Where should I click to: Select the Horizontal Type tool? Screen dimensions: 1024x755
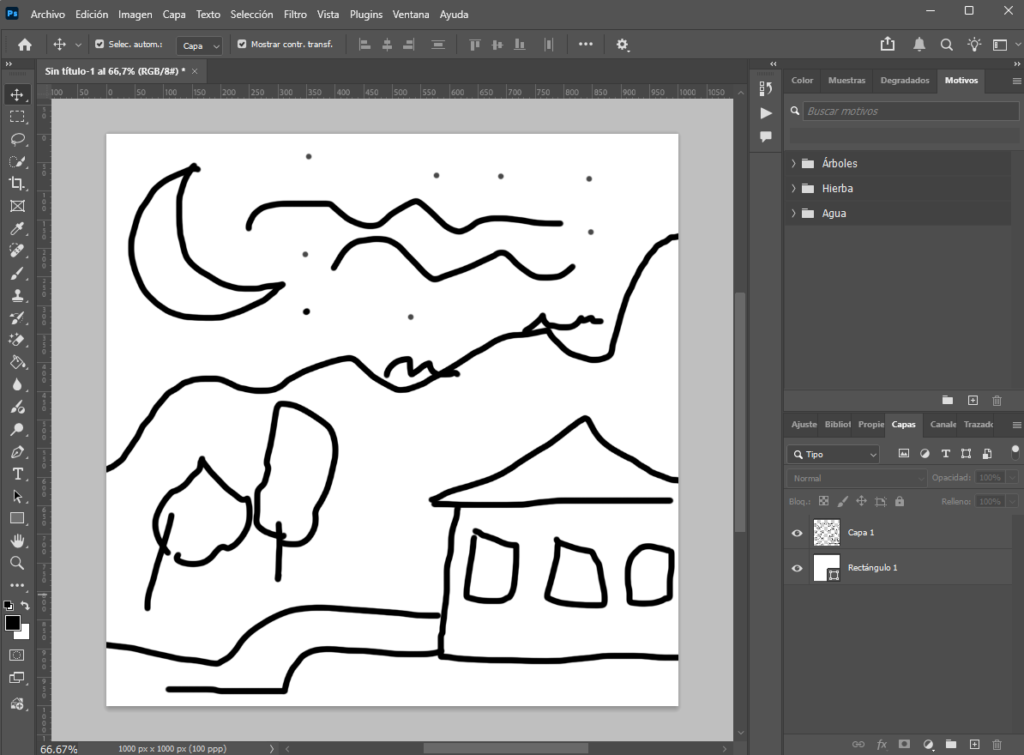tap(17, 474)
